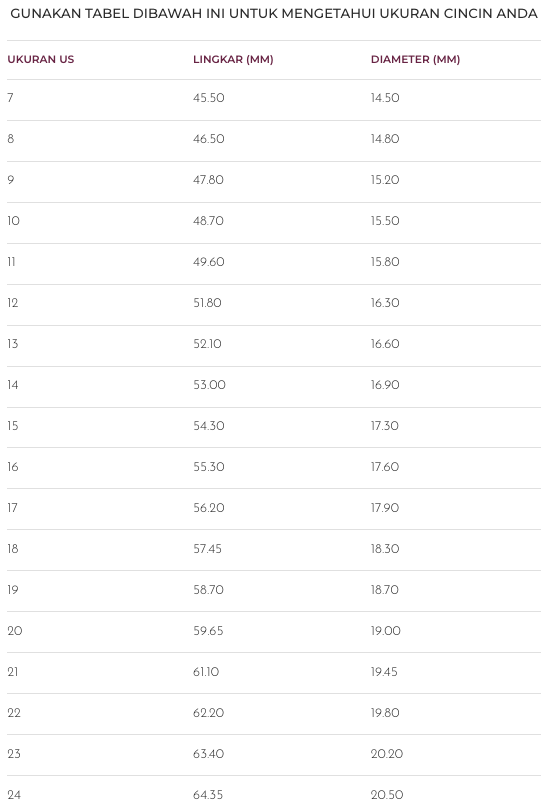
Task: Click the 56.20 circumference value
Action: coord(209,508)
